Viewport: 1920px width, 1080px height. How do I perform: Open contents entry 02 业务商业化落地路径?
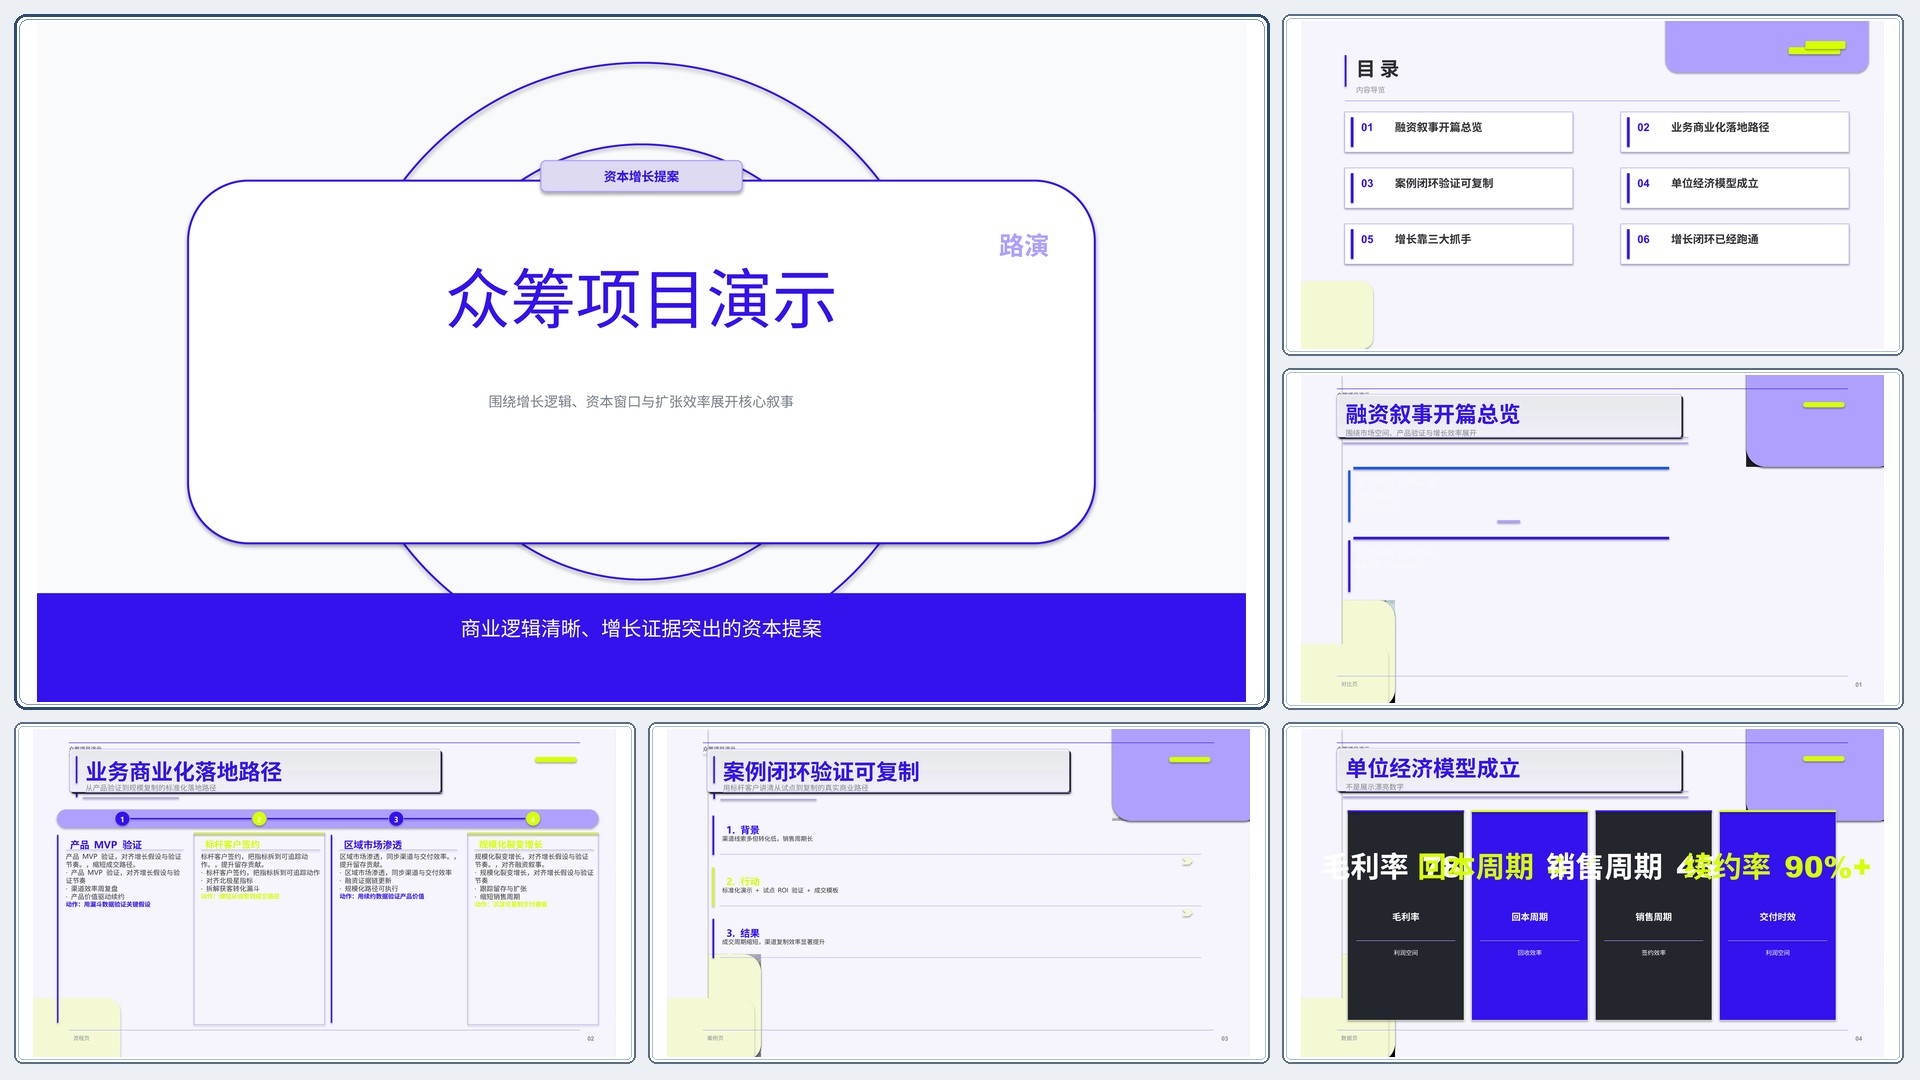(1735, 132)
